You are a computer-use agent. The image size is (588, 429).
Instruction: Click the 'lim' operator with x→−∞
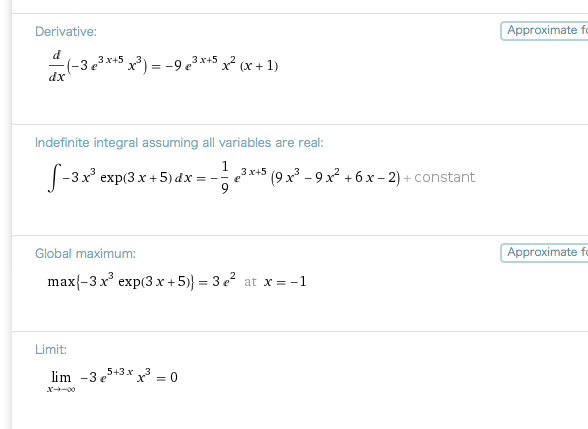(x=61, y=381)
